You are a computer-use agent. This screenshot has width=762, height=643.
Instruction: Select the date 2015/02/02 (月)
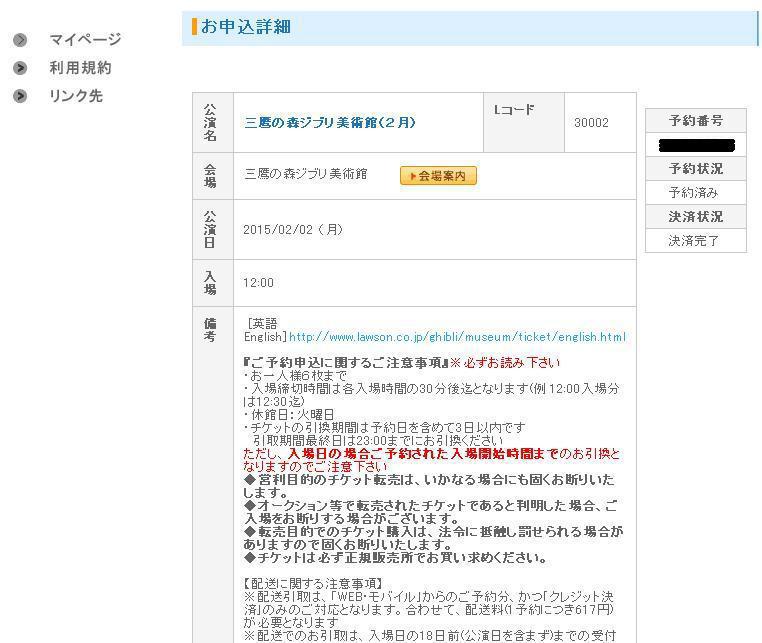[x=293, y=229]
